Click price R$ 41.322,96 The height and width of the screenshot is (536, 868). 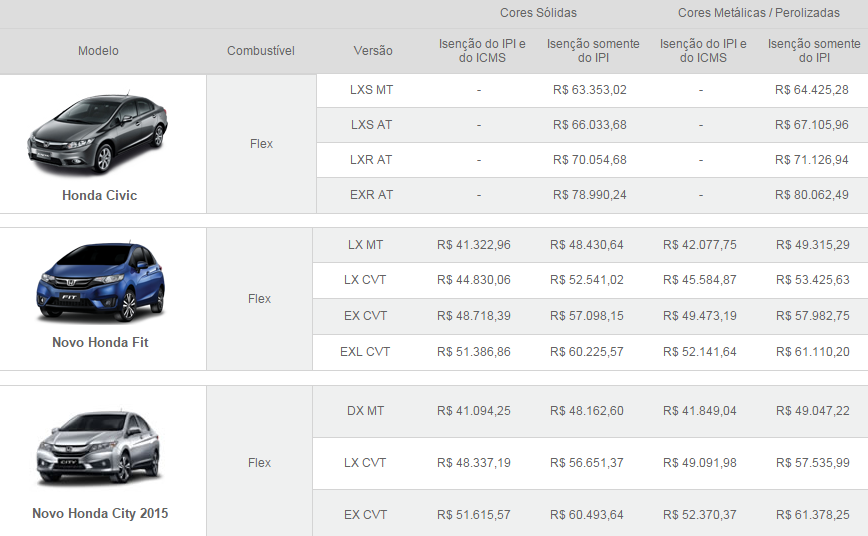click(474, 245)
